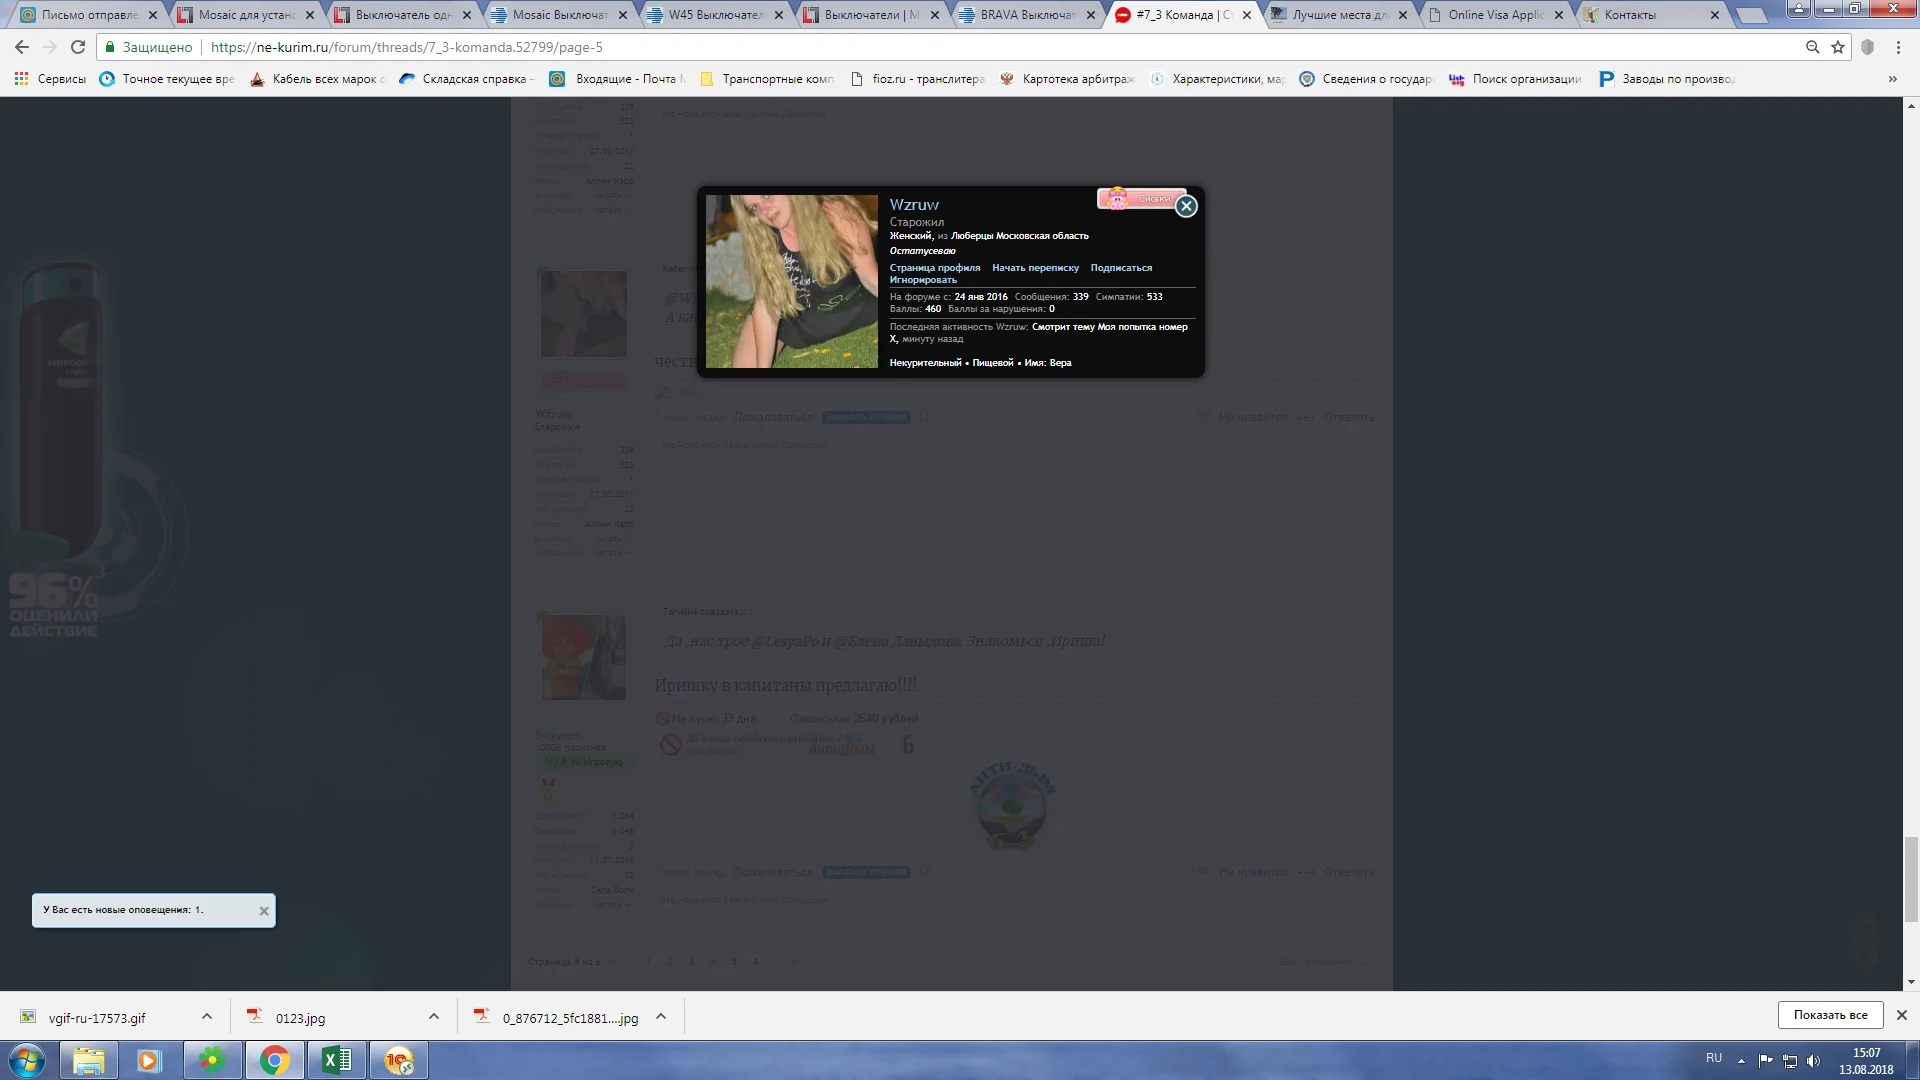Click the volume speaker tray icon
Viewport: 1920px width, 1080px height.
1814,1061
